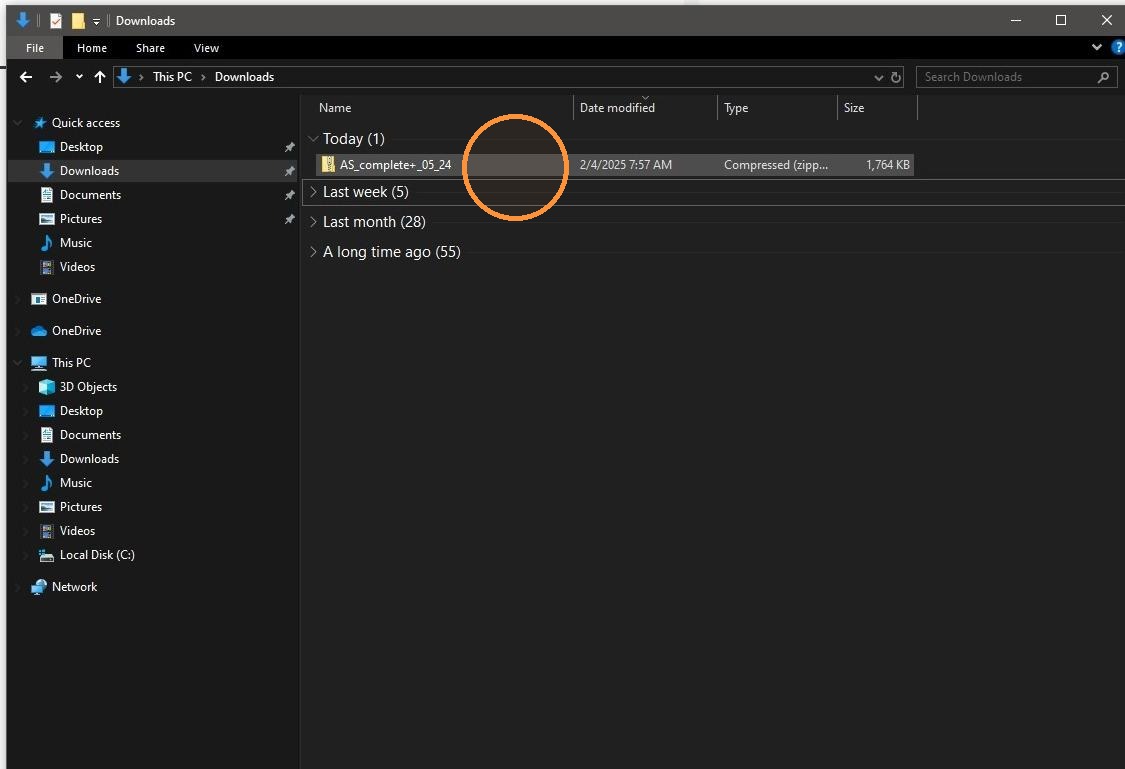Image resolution: width=1125 pixels, height=769 pixels.
Task: Collapse This PC tree node
Action: (x=18, y=362)
